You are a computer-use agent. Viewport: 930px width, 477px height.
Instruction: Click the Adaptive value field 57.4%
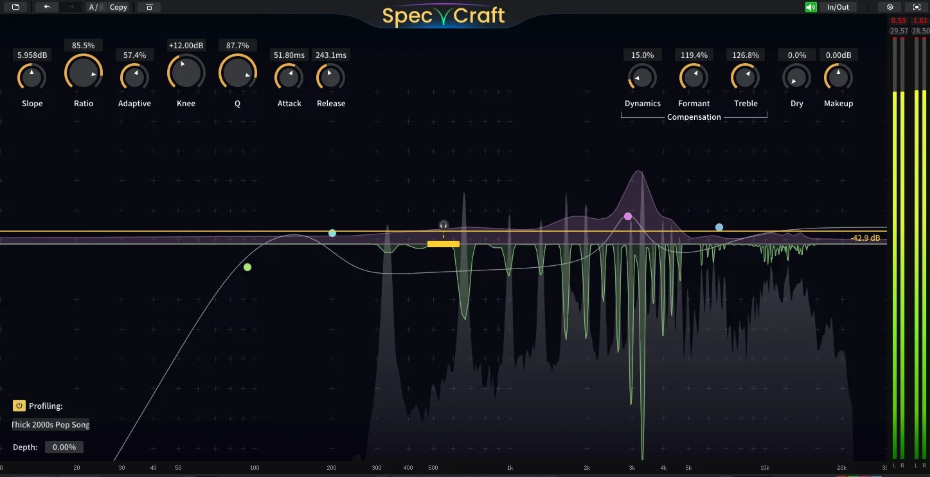[135, 55]
